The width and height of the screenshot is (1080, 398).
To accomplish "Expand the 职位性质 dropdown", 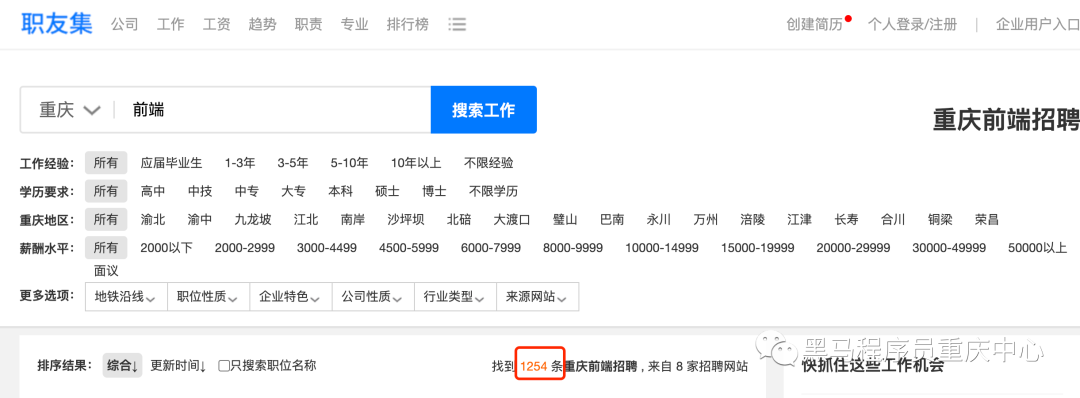I will [208, 297].
